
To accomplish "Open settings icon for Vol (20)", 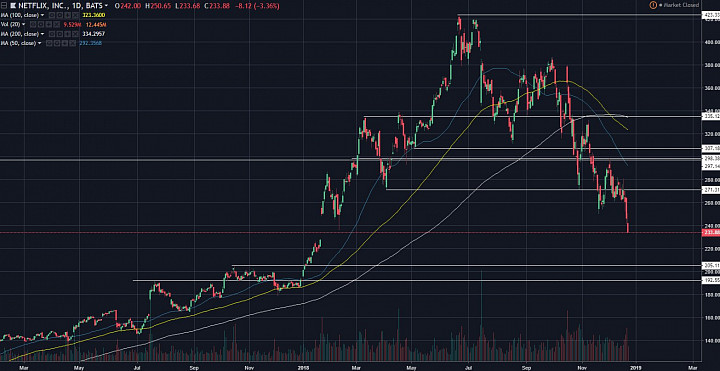I will point(40,24).
